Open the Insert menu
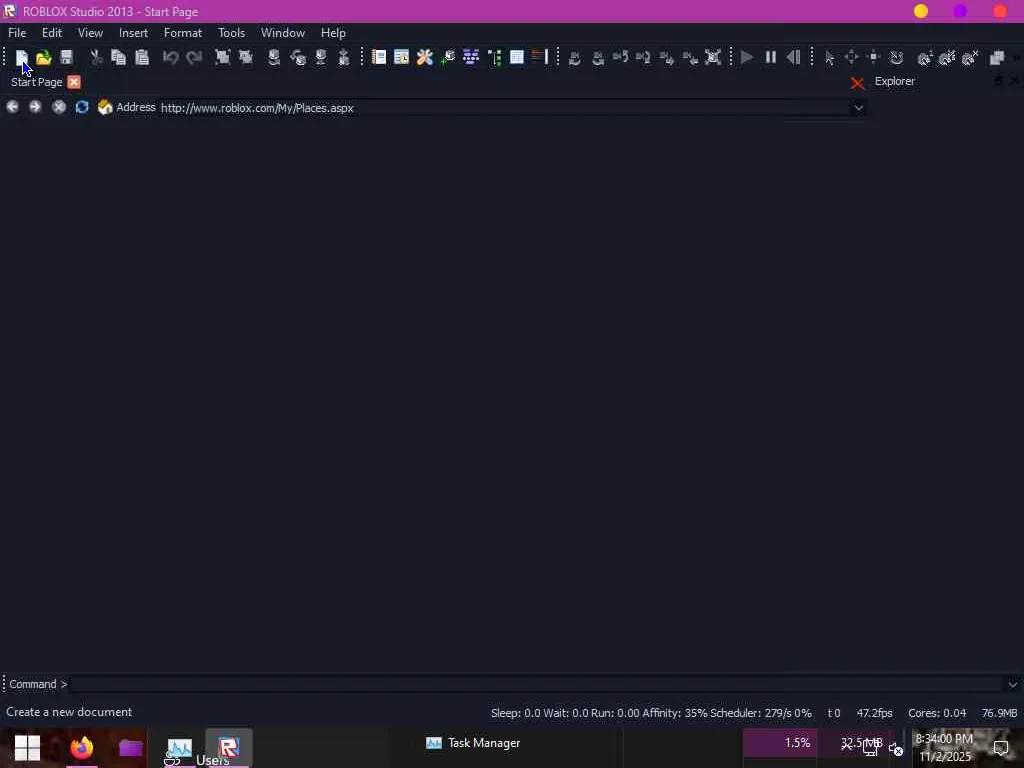 (x=133, y=33)
